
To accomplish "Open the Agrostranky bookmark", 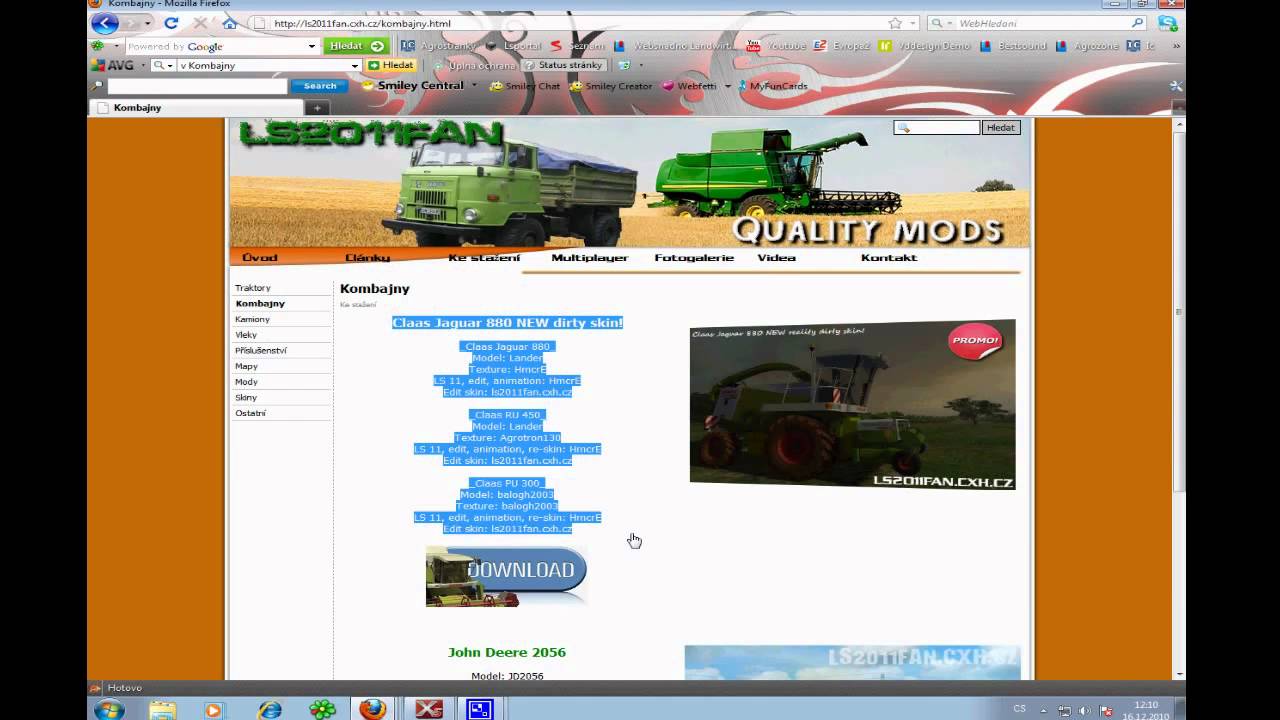I will tap(438, 46).
